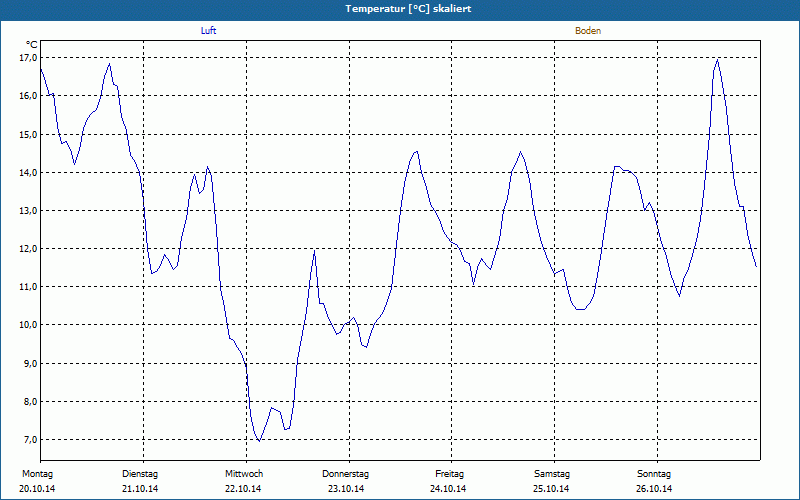
Task: Click the Dienstag day label
Action: 140,474
